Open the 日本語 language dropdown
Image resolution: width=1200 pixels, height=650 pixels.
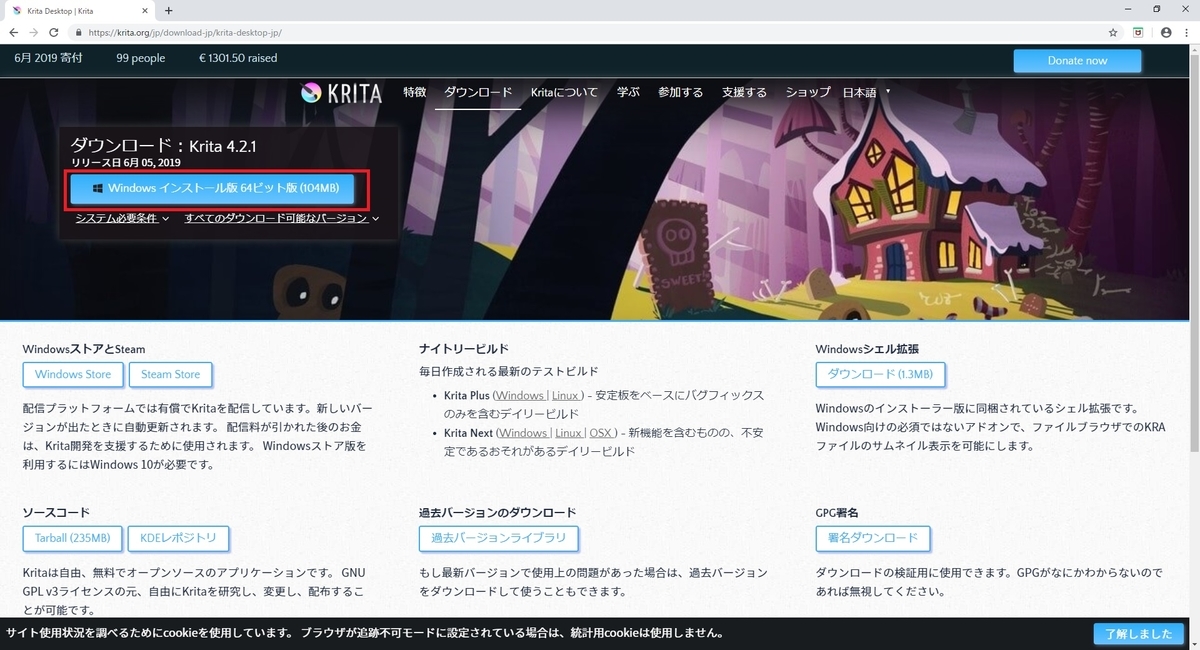(861, 92)
